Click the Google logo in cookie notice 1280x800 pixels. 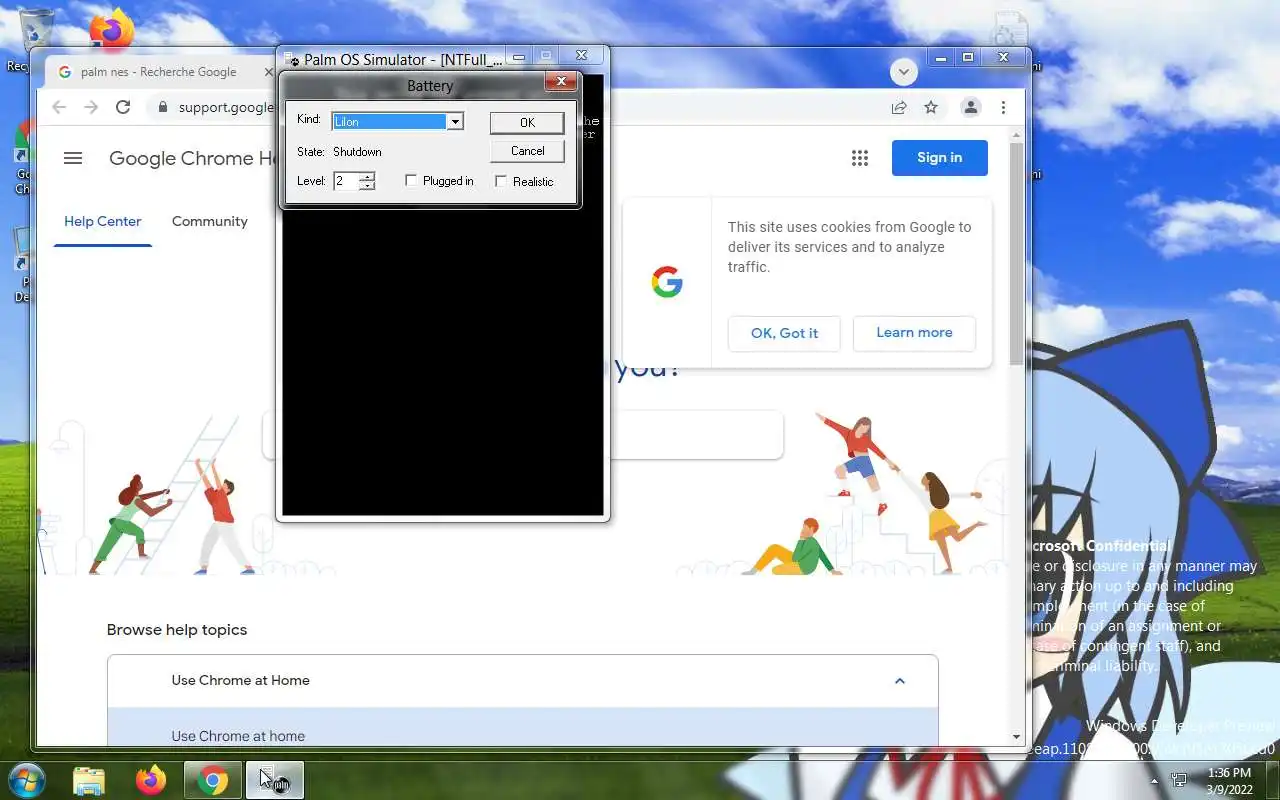(x=667, y=282)
